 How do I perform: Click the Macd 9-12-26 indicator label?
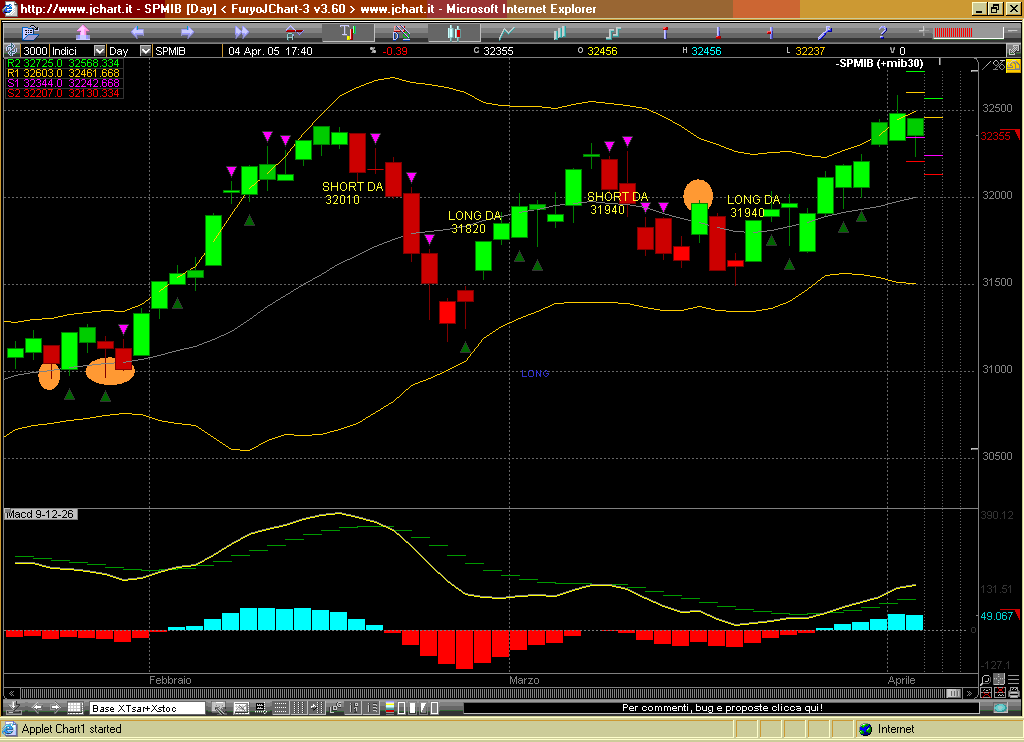click(40, 514)
